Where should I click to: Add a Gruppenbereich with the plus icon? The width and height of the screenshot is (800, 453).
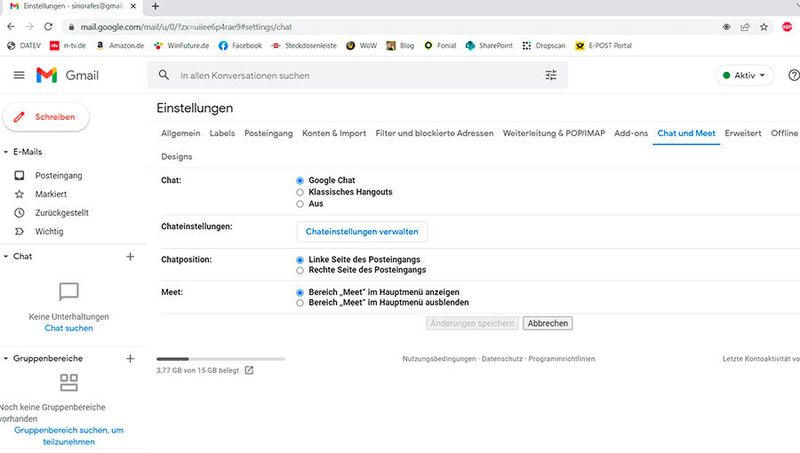point(130,359)
